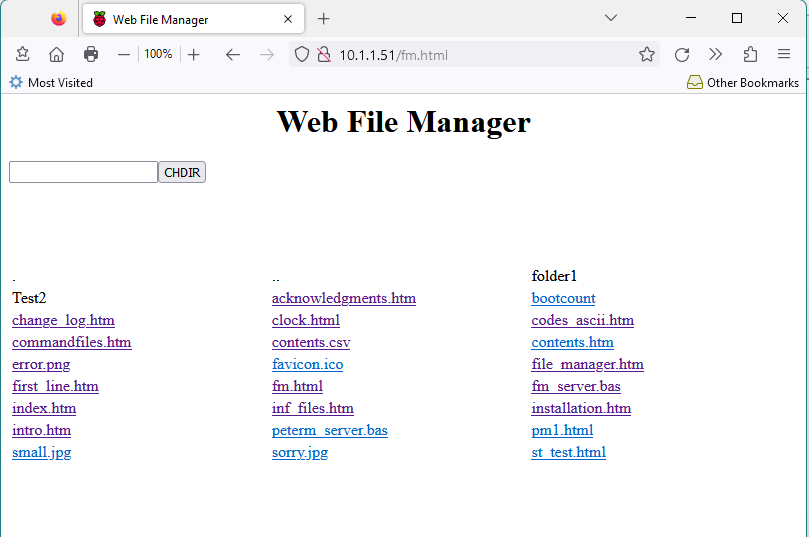This screenshot has height=537, width=809.
Task: Click the Print icon in the toolbar
Action: point(91,55)
